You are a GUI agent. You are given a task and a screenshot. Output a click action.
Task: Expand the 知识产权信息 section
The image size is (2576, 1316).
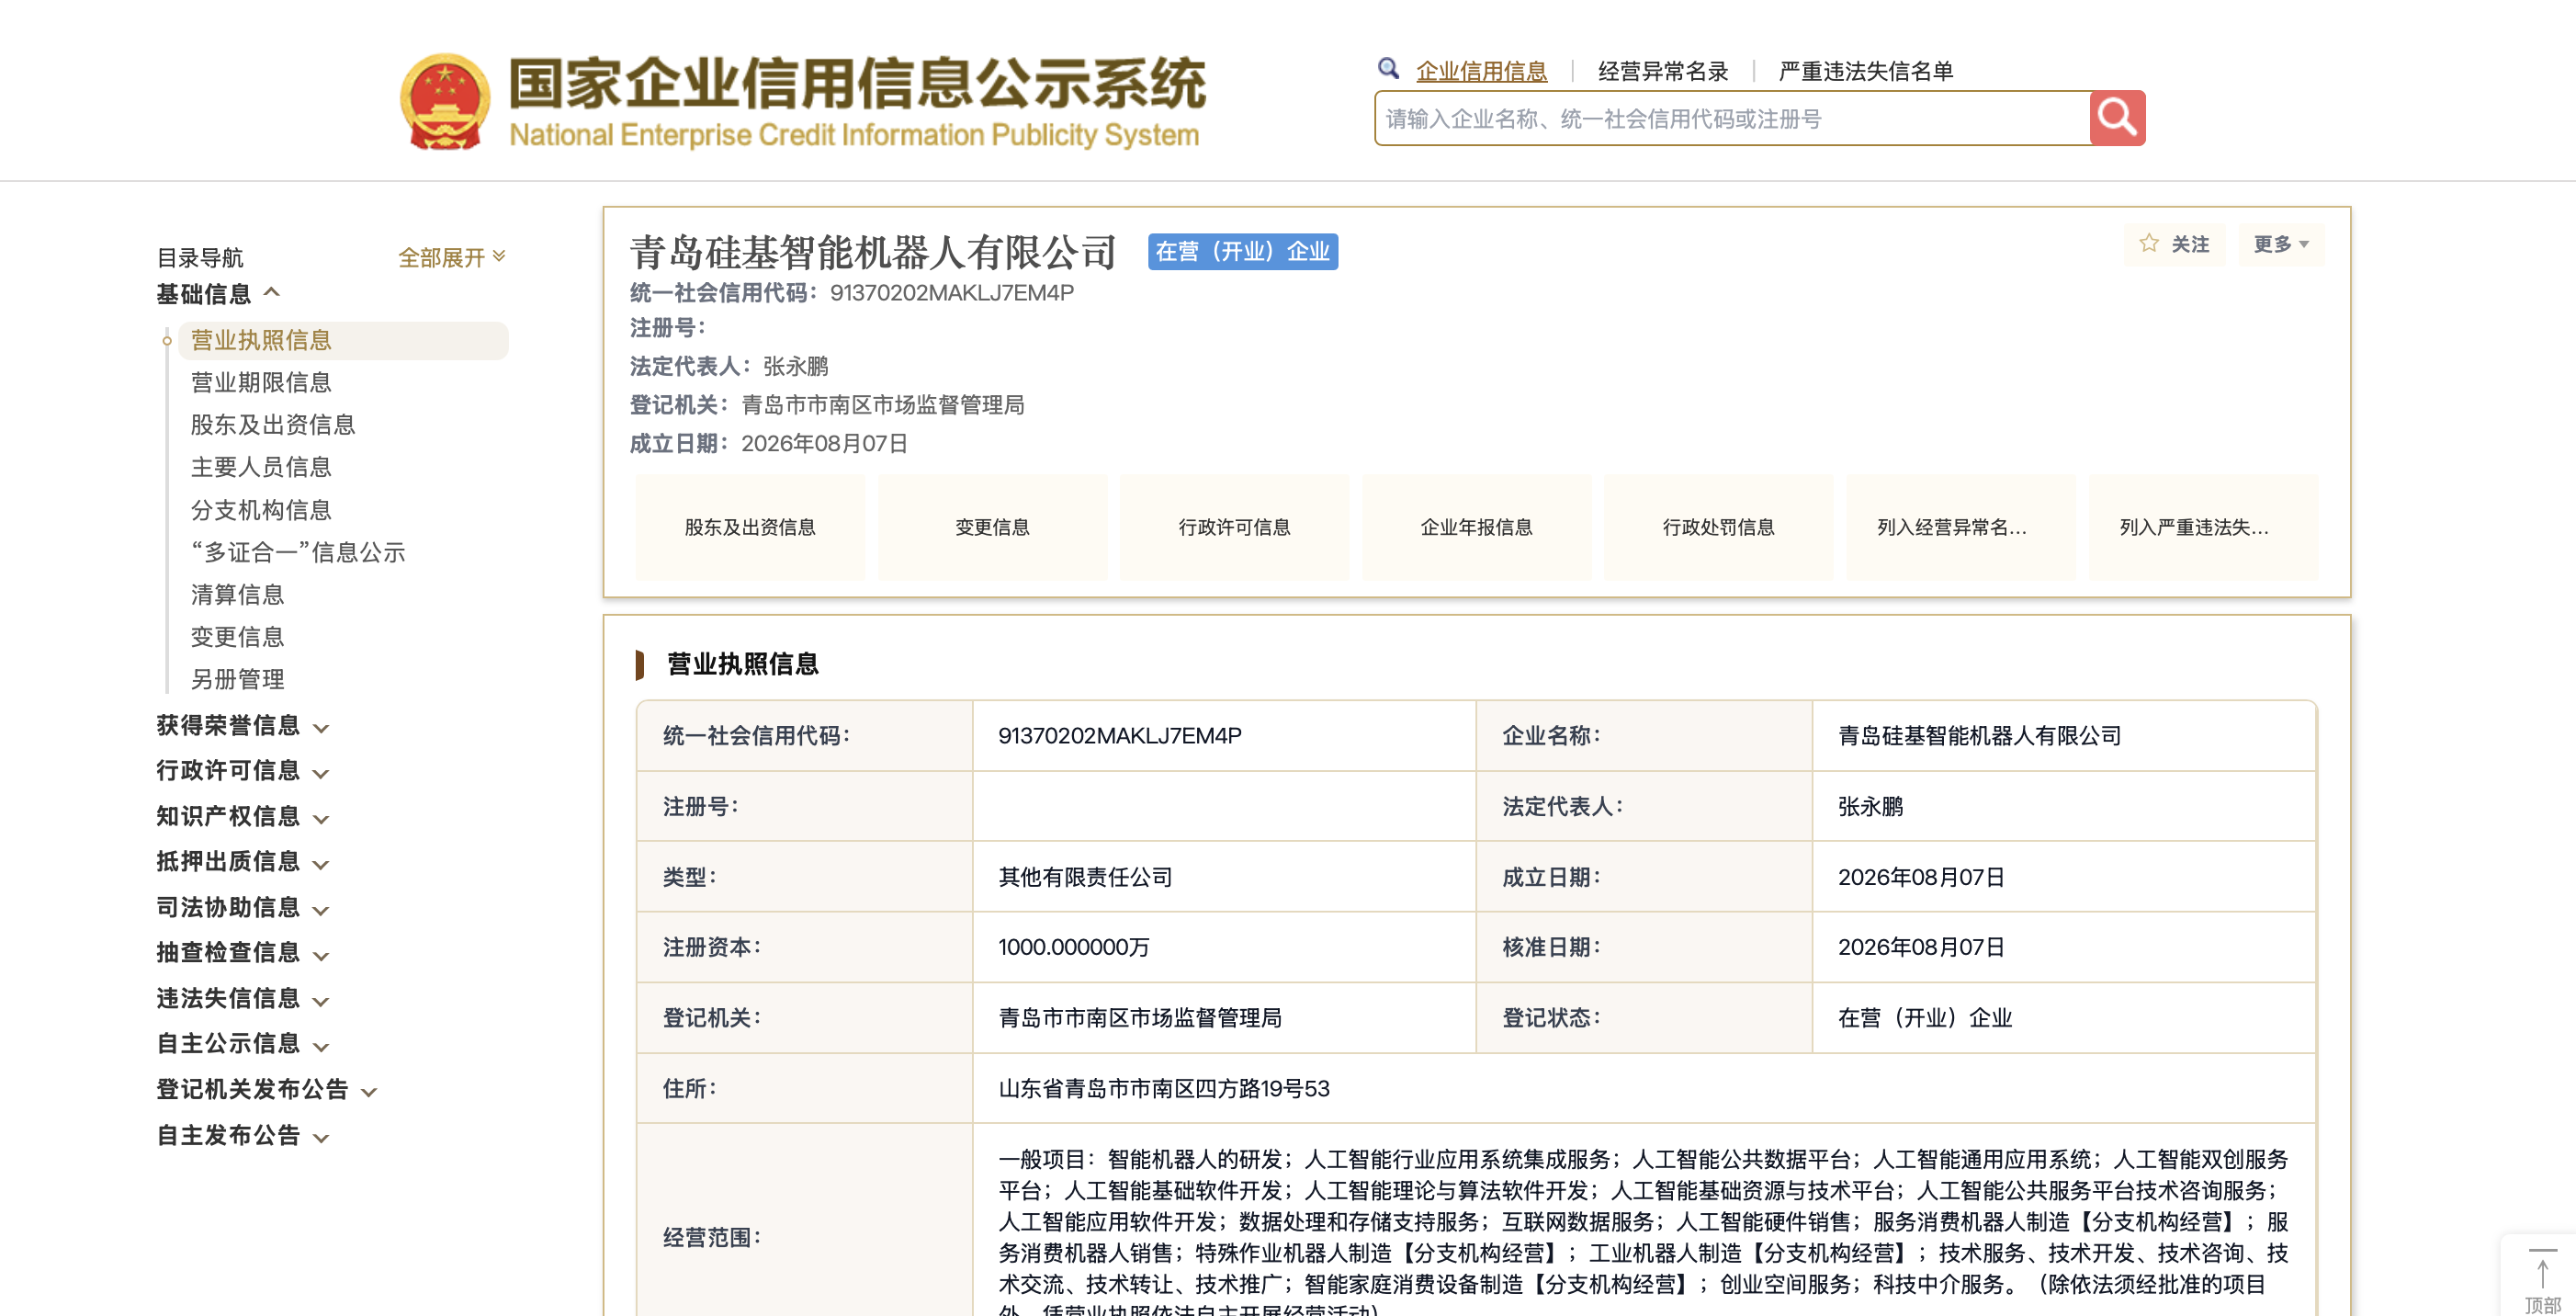(x=242, y=817)
